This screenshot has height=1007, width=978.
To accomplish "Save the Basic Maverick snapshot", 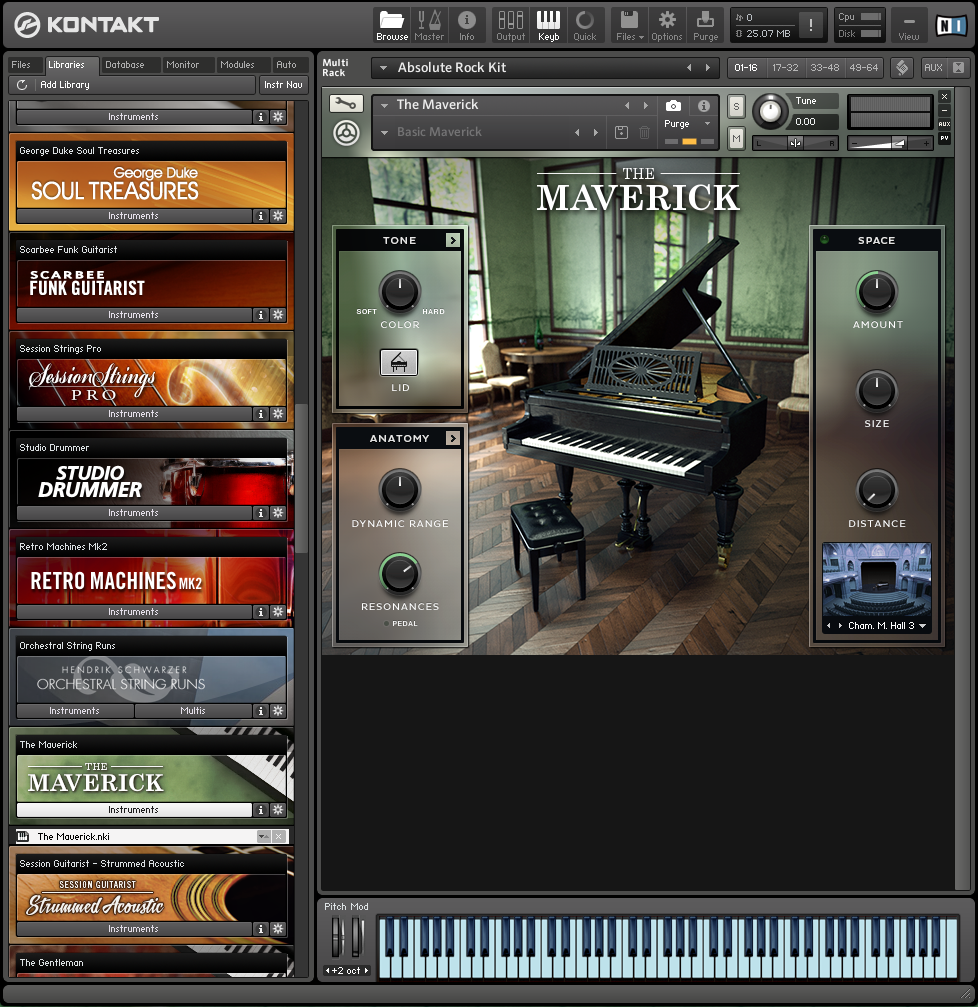I will [621, 132].
